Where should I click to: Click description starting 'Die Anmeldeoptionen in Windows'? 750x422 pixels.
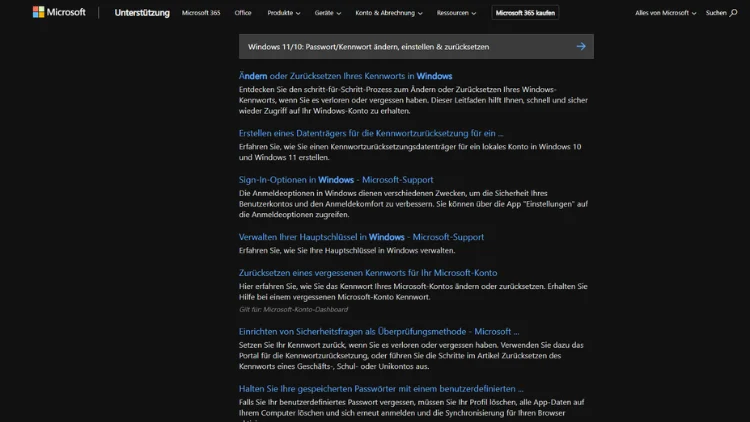(413, 204)
